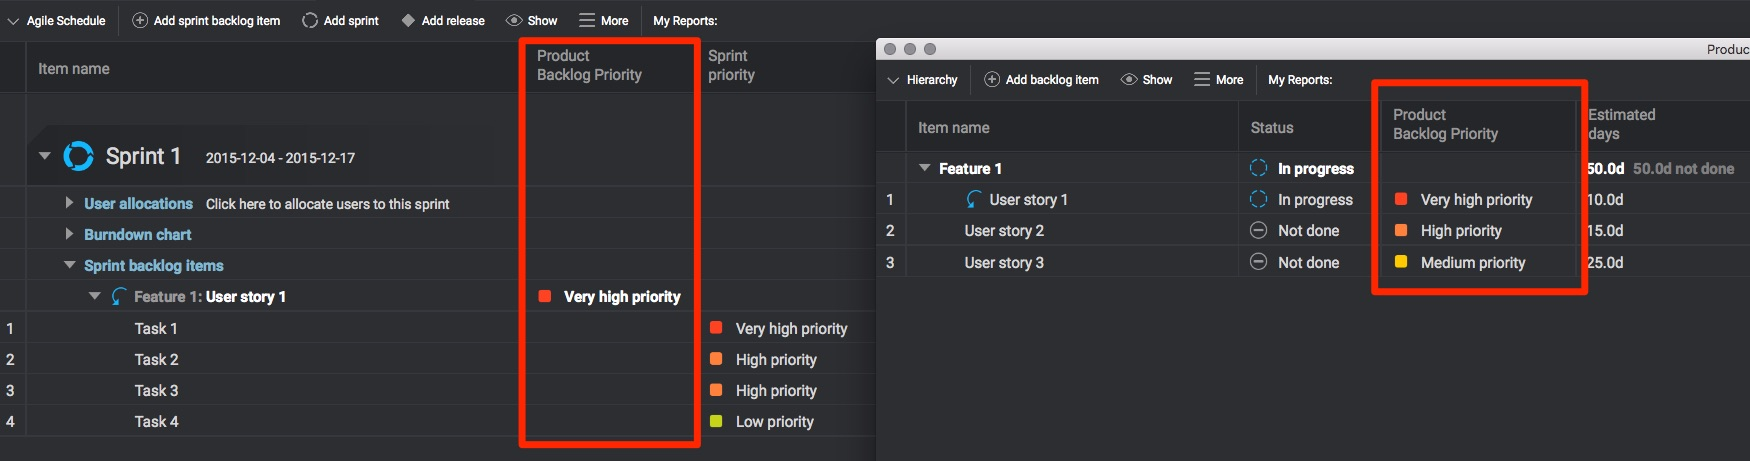Click the Add sprint circle icon

tap(310, 20)
